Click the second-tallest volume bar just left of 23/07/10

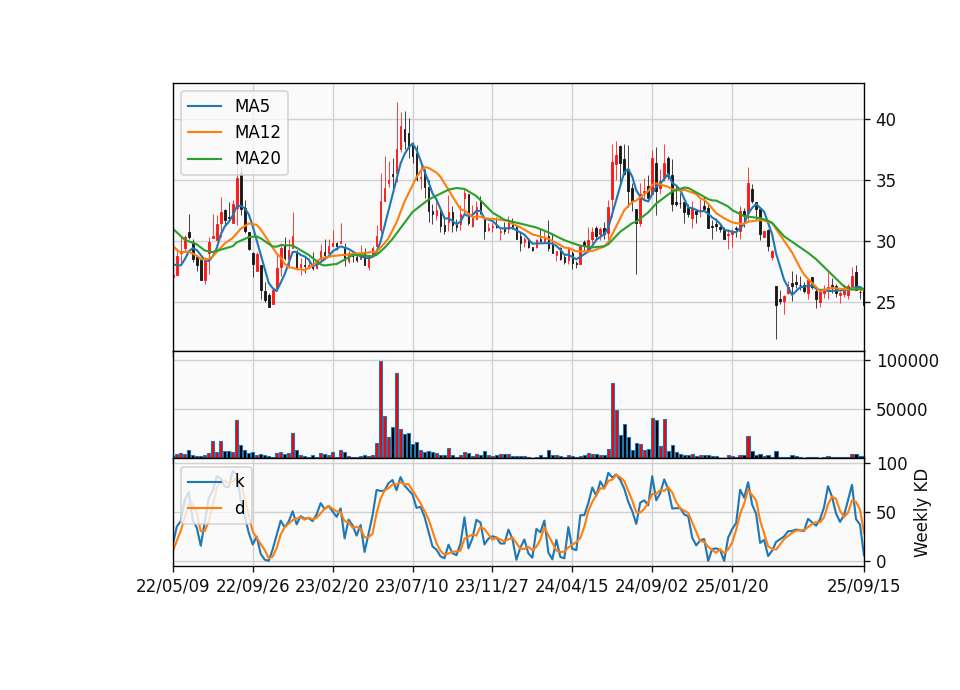tap(397, 416)
